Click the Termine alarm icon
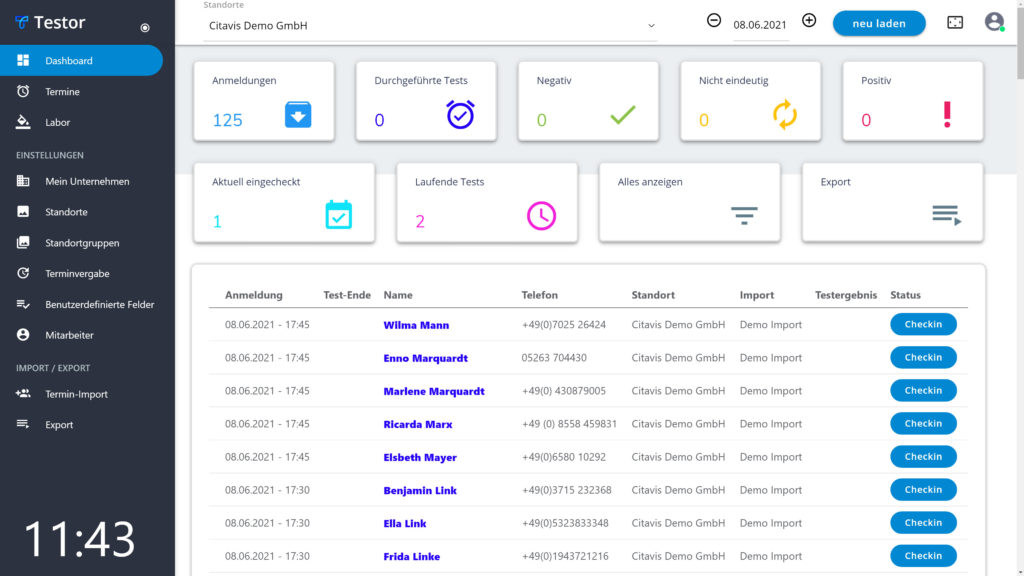The width and height of the screenshot is (1024, 576). (23, 91)
